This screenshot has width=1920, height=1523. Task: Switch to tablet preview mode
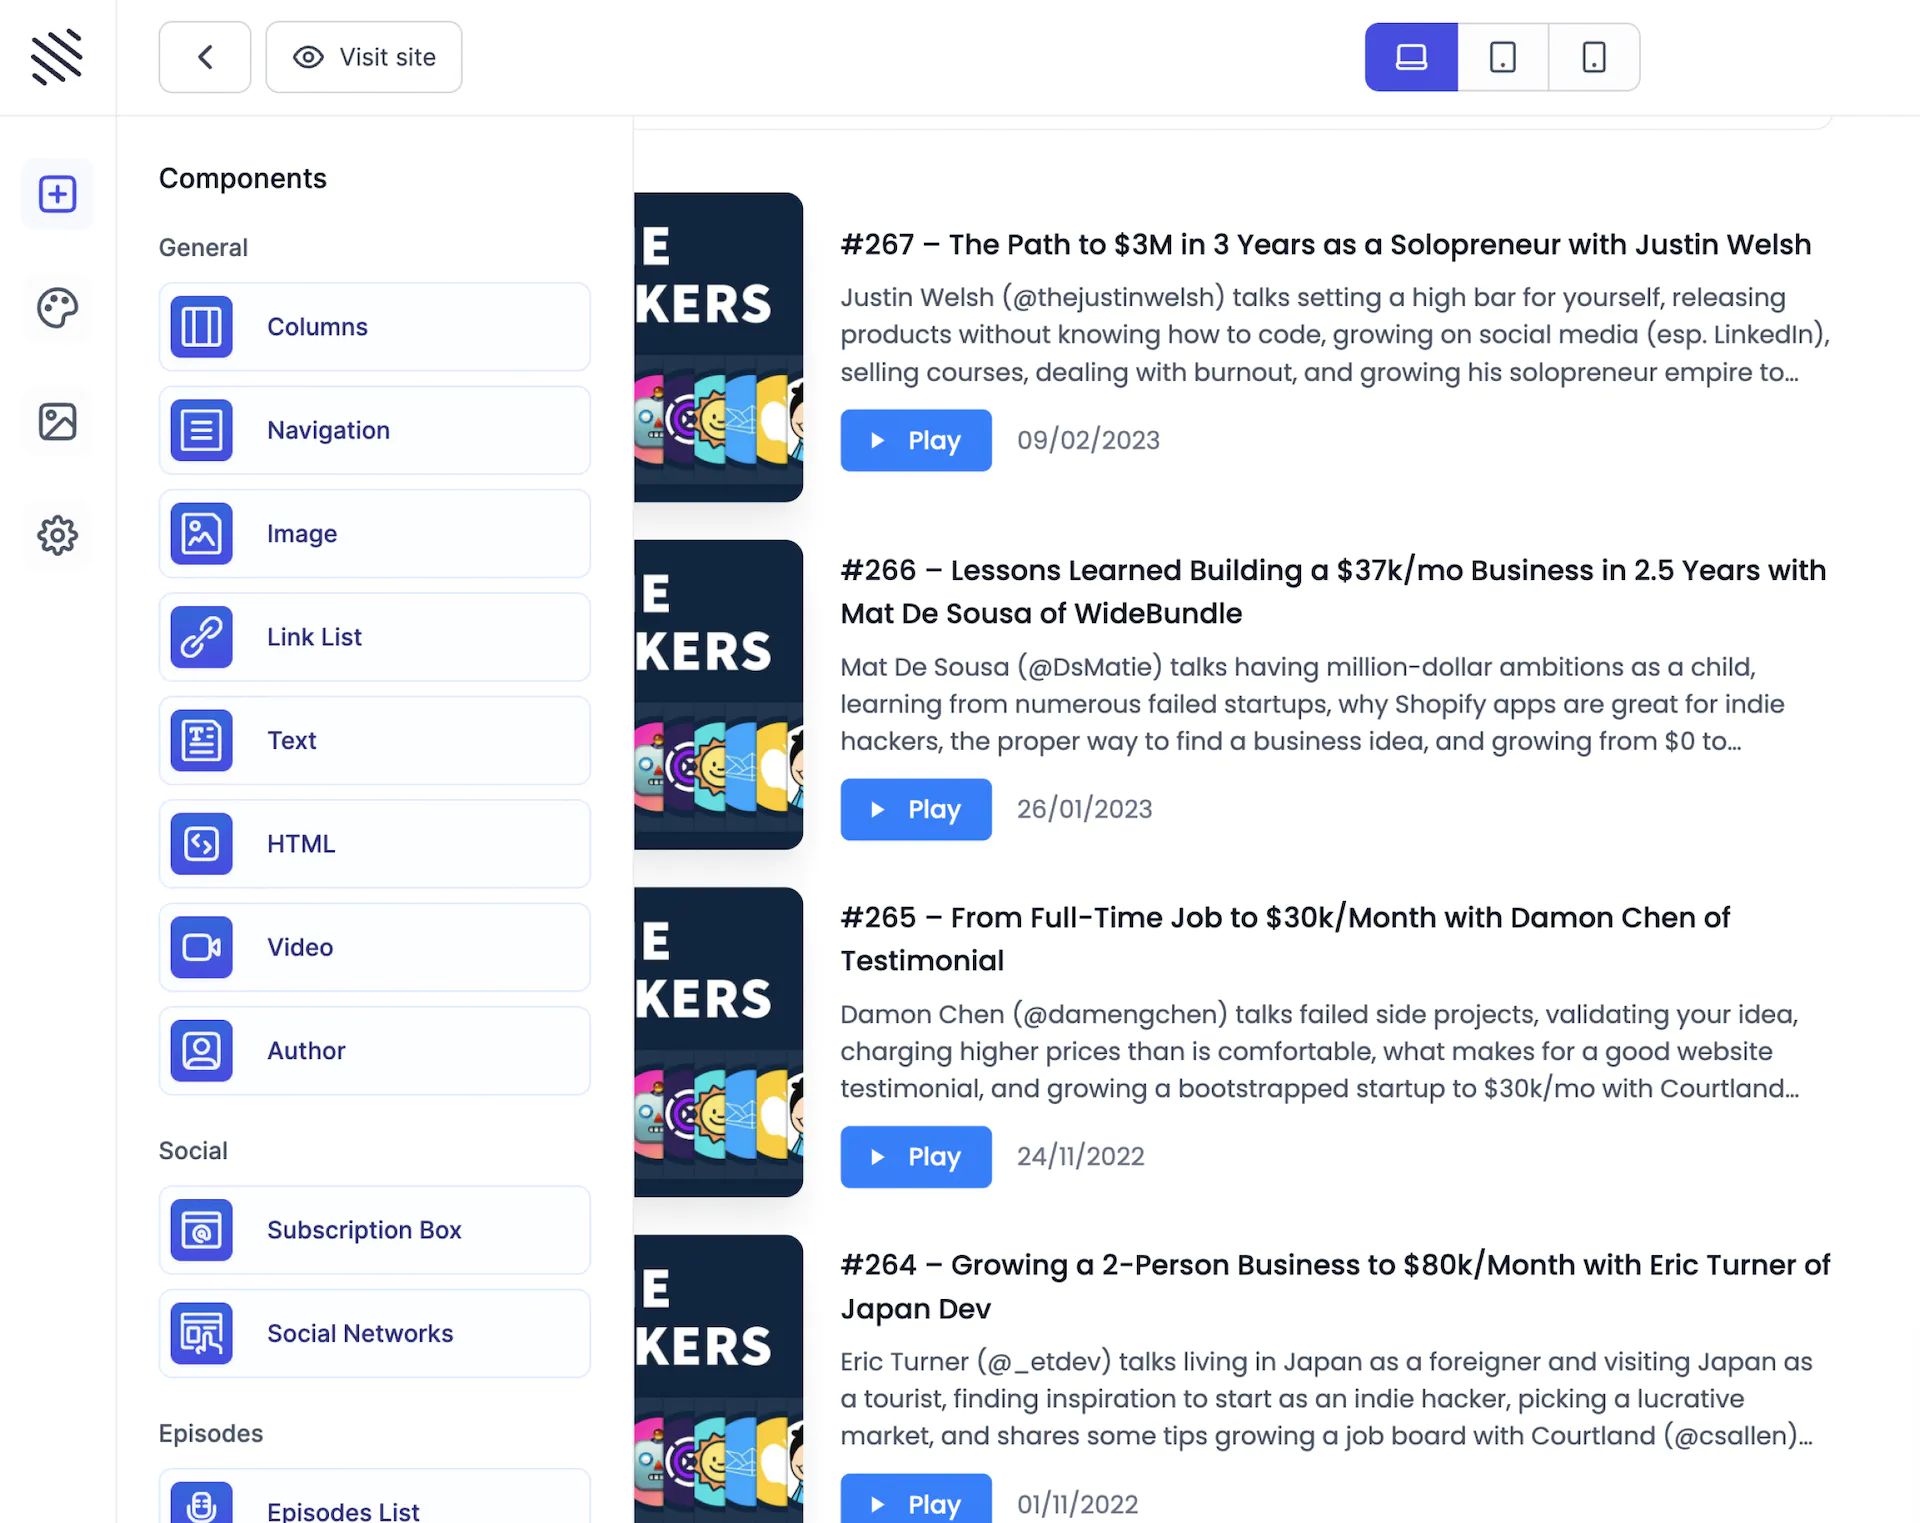pyautogui.click(x=1502, y=57)
